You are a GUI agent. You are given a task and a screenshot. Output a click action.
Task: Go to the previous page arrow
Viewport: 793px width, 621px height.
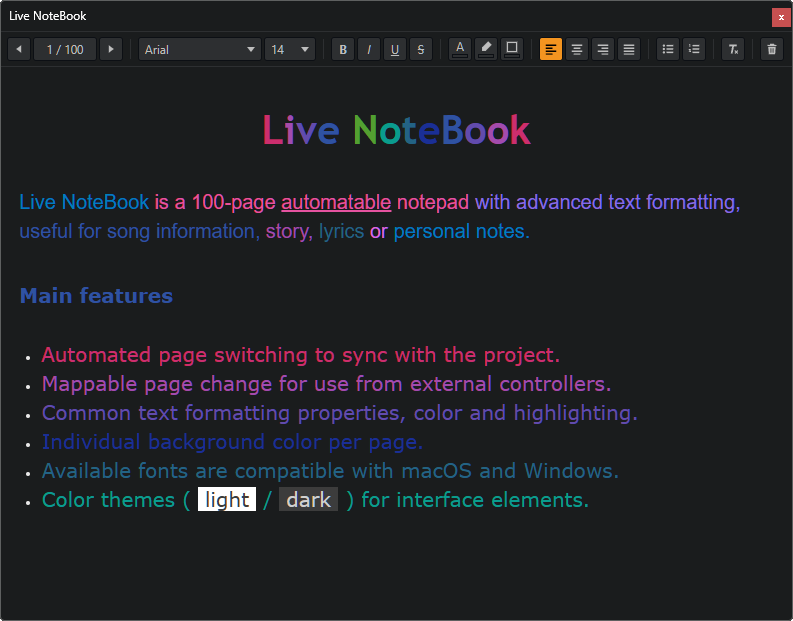tap(19, 50)
